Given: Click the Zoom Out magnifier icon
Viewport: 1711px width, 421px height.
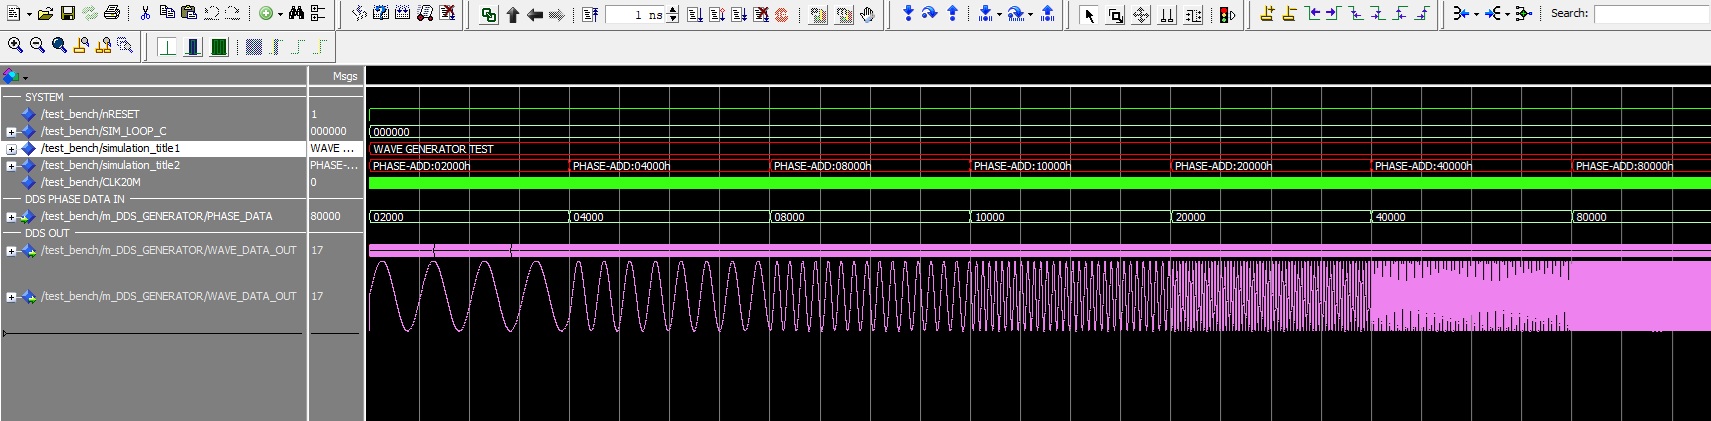Looking at the screenshot, I should pos(37,45).
